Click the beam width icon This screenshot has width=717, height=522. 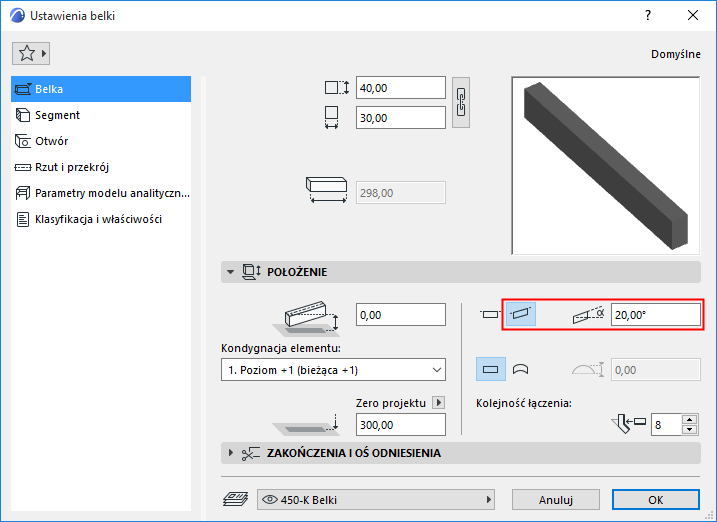click(x=332, y=117)
